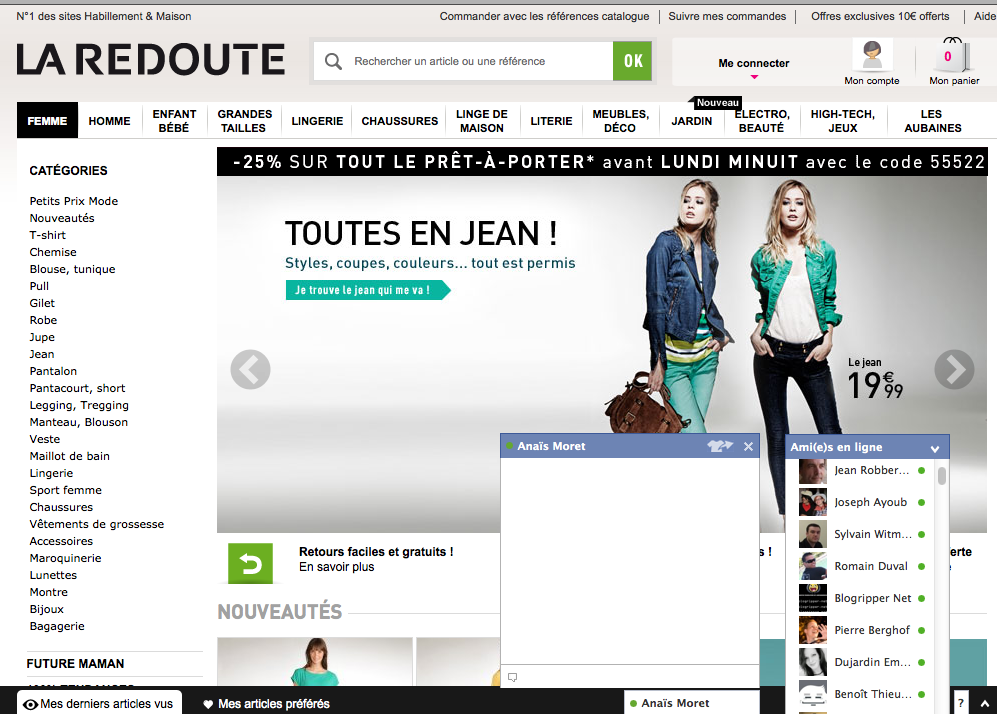
Task: Close the Anaïs Moret chat window
Action: click(748, 446)
